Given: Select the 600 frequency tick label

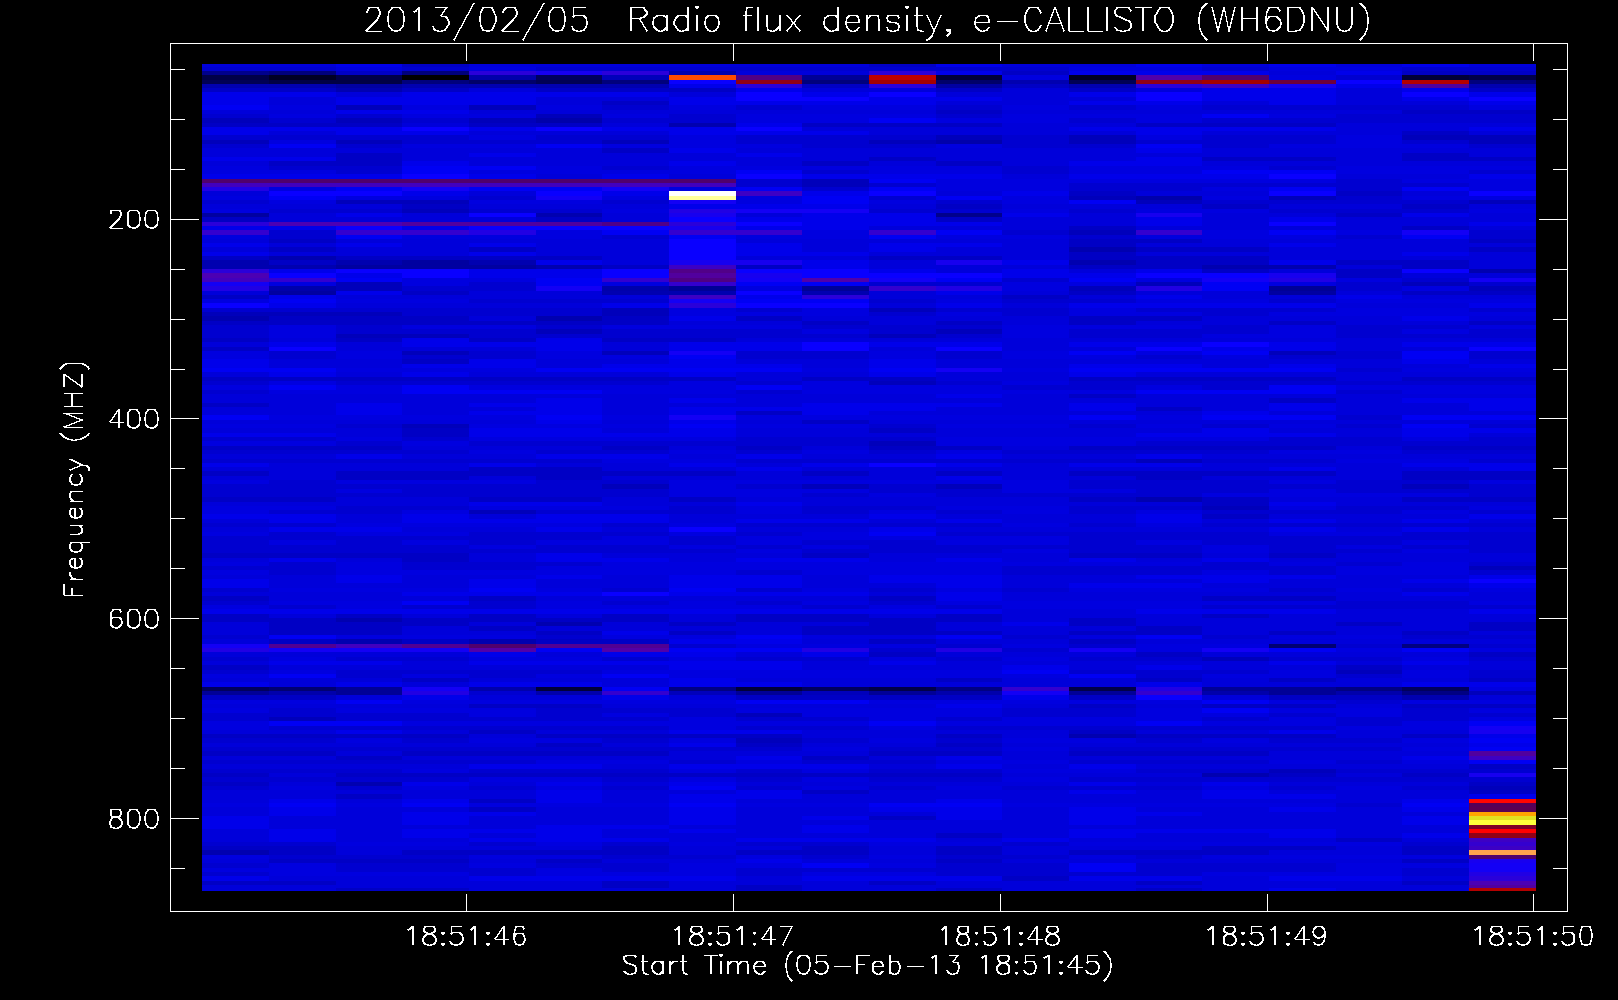Looking at the screenshot, I should [x=134, y=620].
